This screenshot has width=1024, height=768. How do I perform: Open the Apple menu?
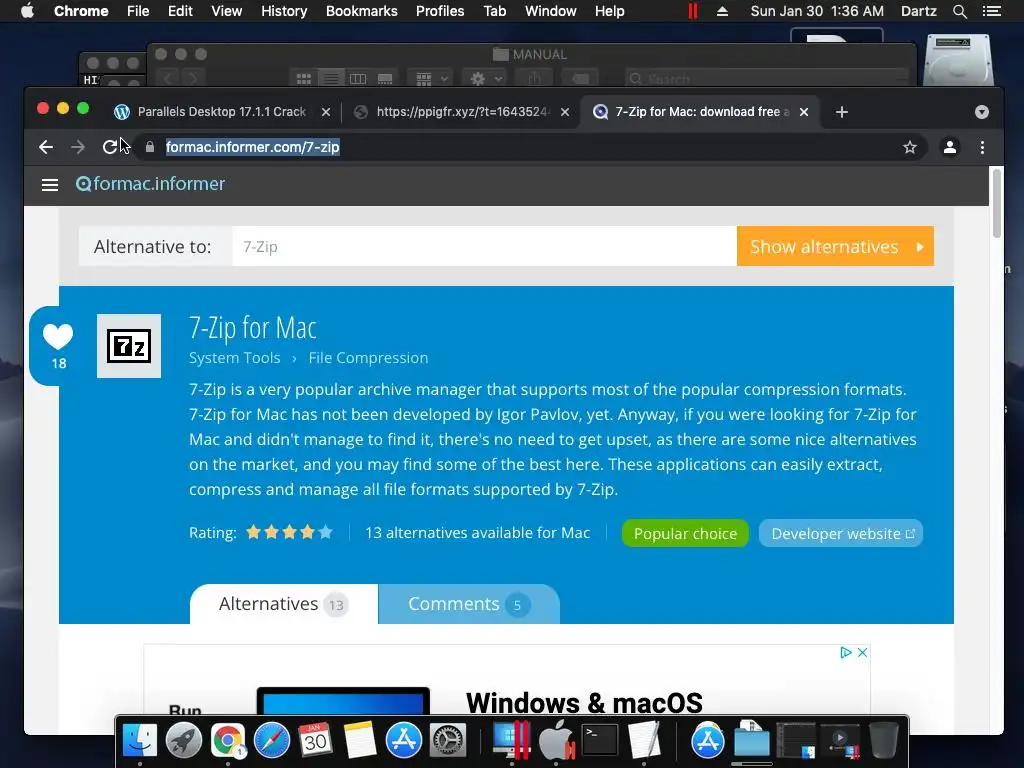(27, 11)
